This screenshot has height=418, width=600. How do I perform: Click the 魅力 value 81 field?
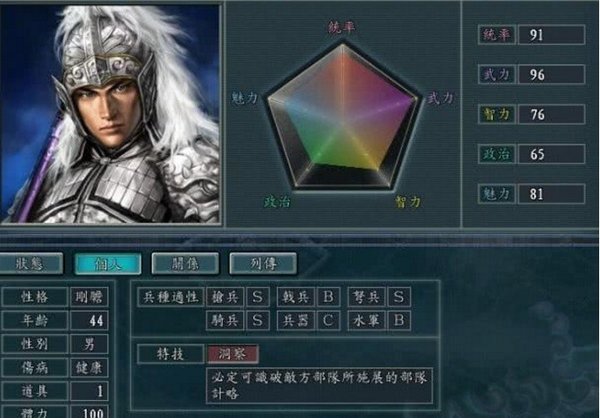click(x=551, y=194)
